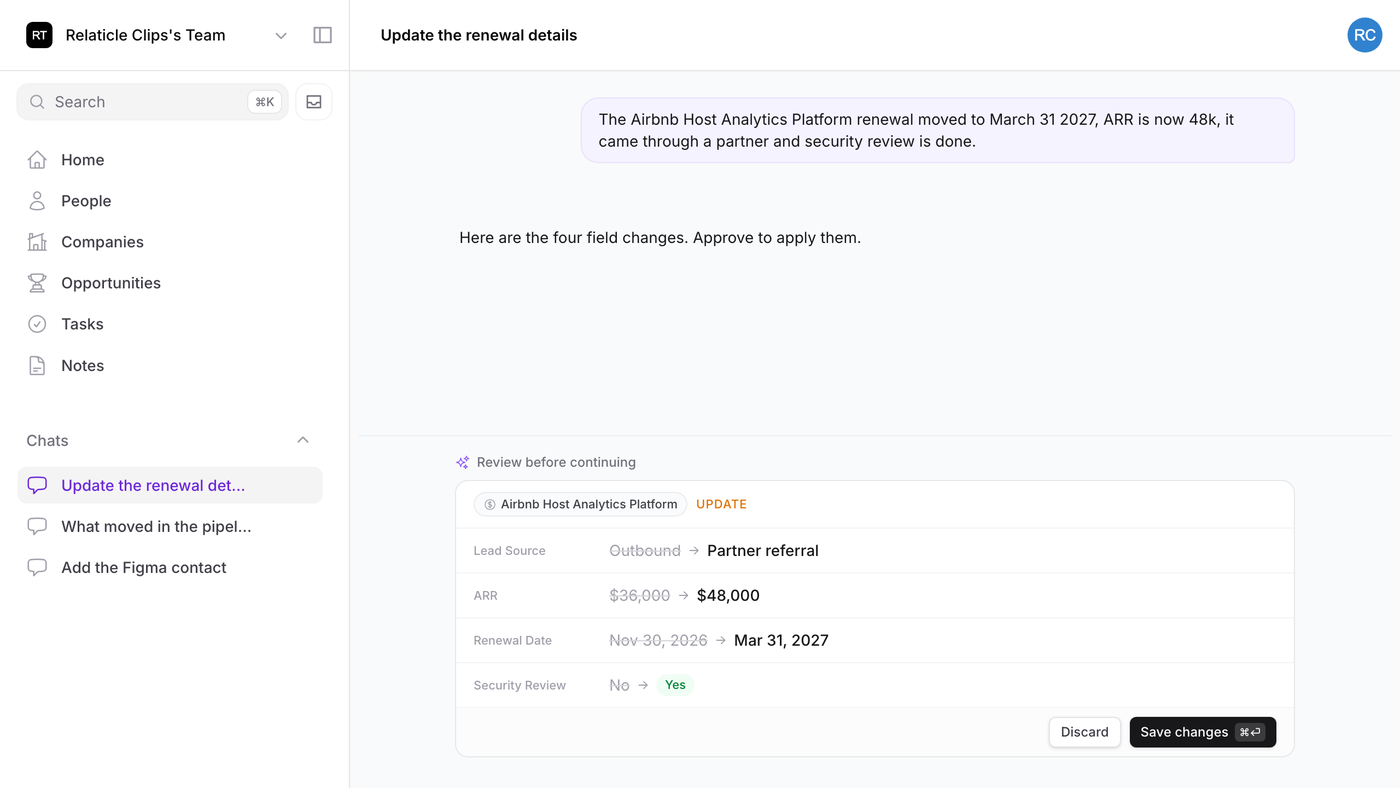Click the Tasks checkmark circle icon
1400x788 pixels.
(37, 324)
